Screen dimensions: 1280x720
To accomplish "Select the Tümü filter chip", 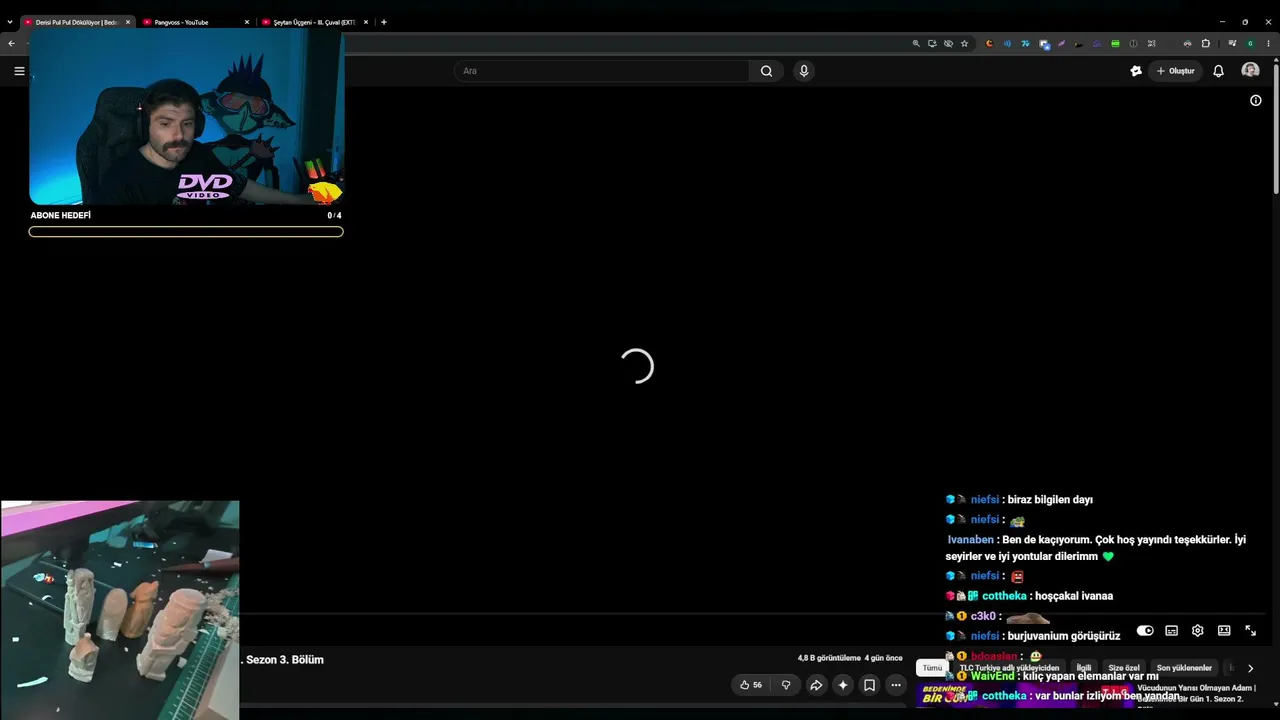I will point(932,668).
